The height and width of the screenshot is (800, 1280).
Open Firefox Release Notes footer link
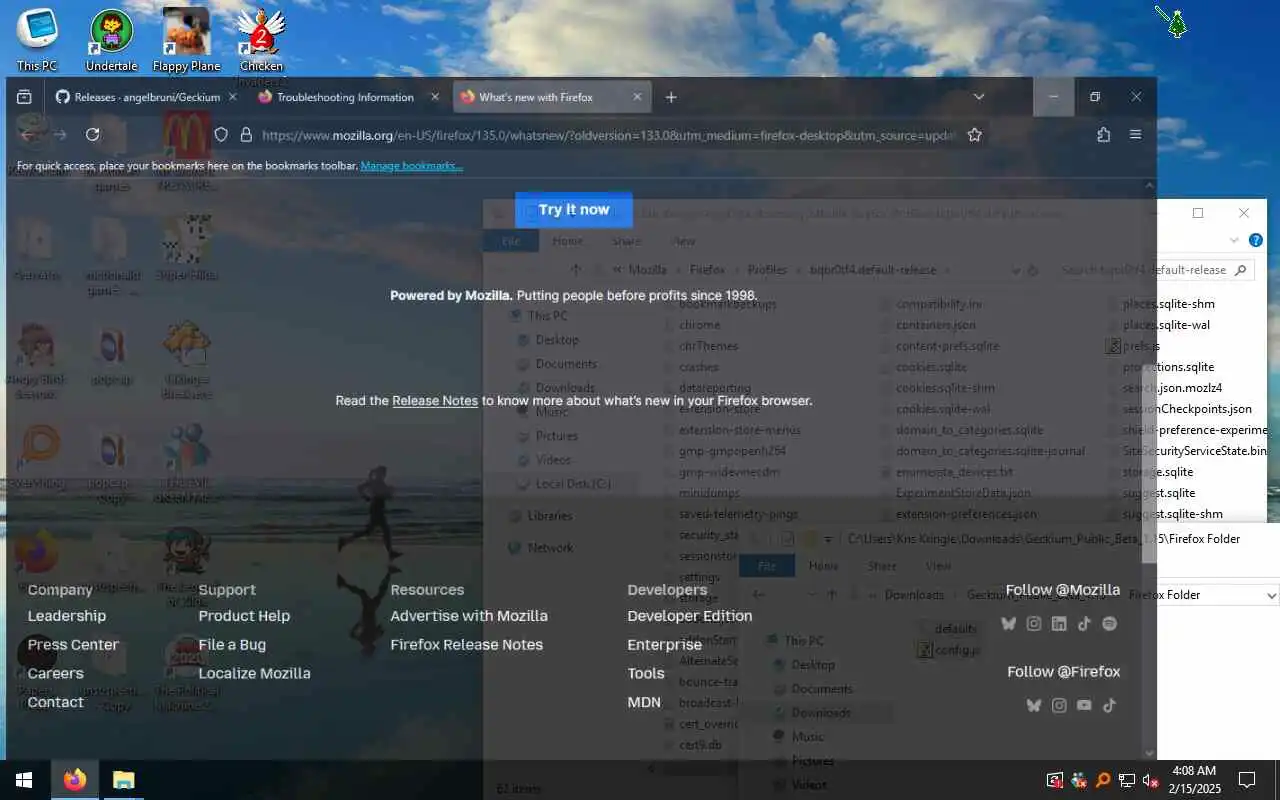tap(467, 645)
